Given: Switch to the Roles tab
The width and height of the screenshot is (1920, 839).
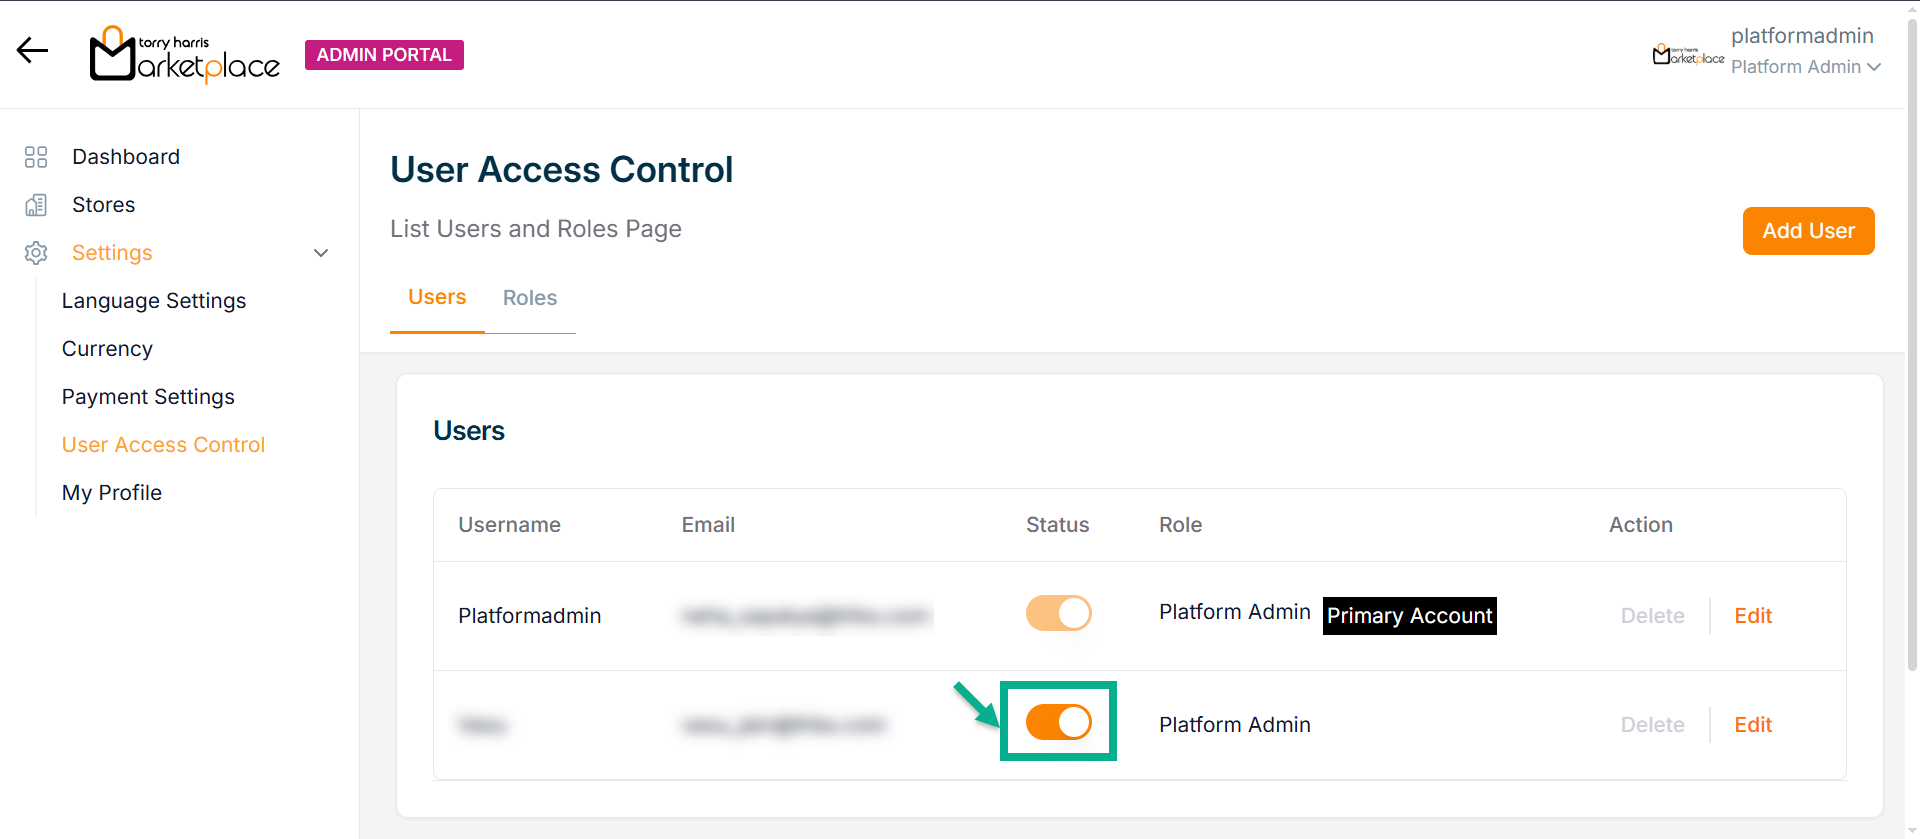Looking at the screenshot, I should tap(529, 298).
